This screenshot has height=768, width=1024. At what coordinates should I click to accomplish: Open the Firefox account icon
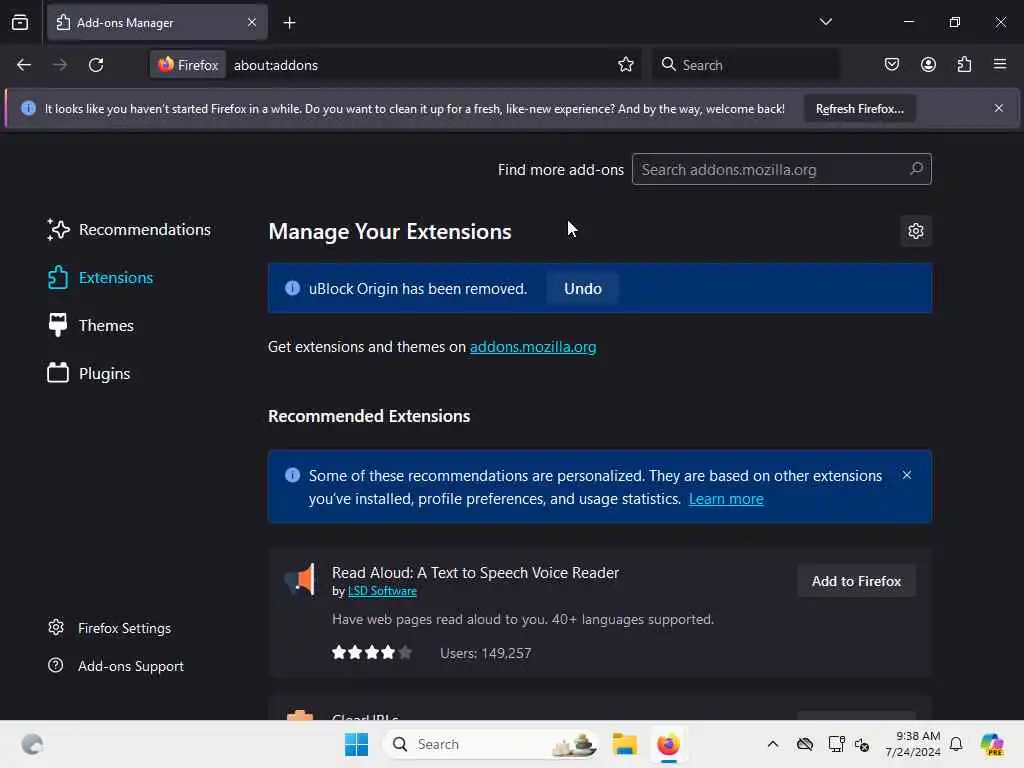pyautogui.click(x=928, y=65)
